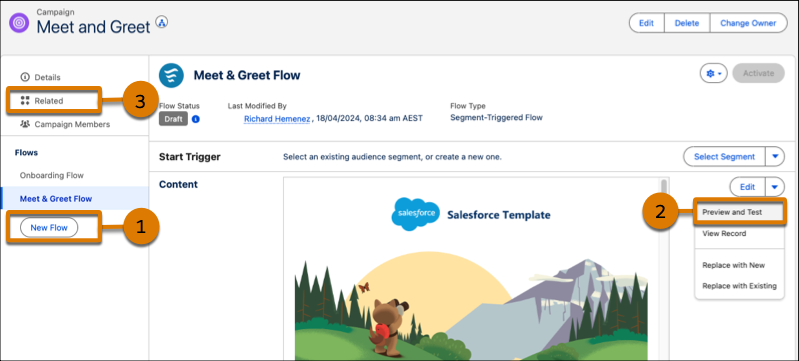Click the Related grid icon in sidebar
Viewport: 799px width, 361px height.
[24, 100]
